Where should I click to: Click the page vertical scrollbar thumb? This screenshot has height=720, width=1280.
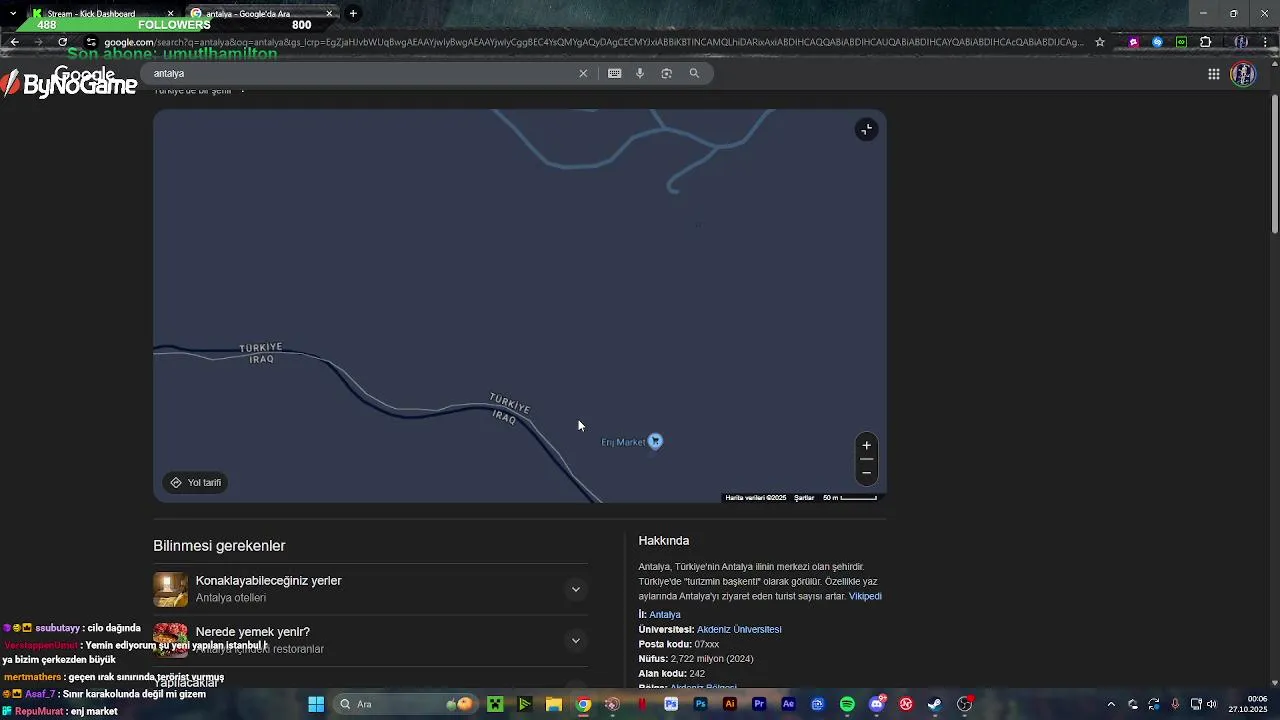pyautogui.click(x=1275, y=165)
